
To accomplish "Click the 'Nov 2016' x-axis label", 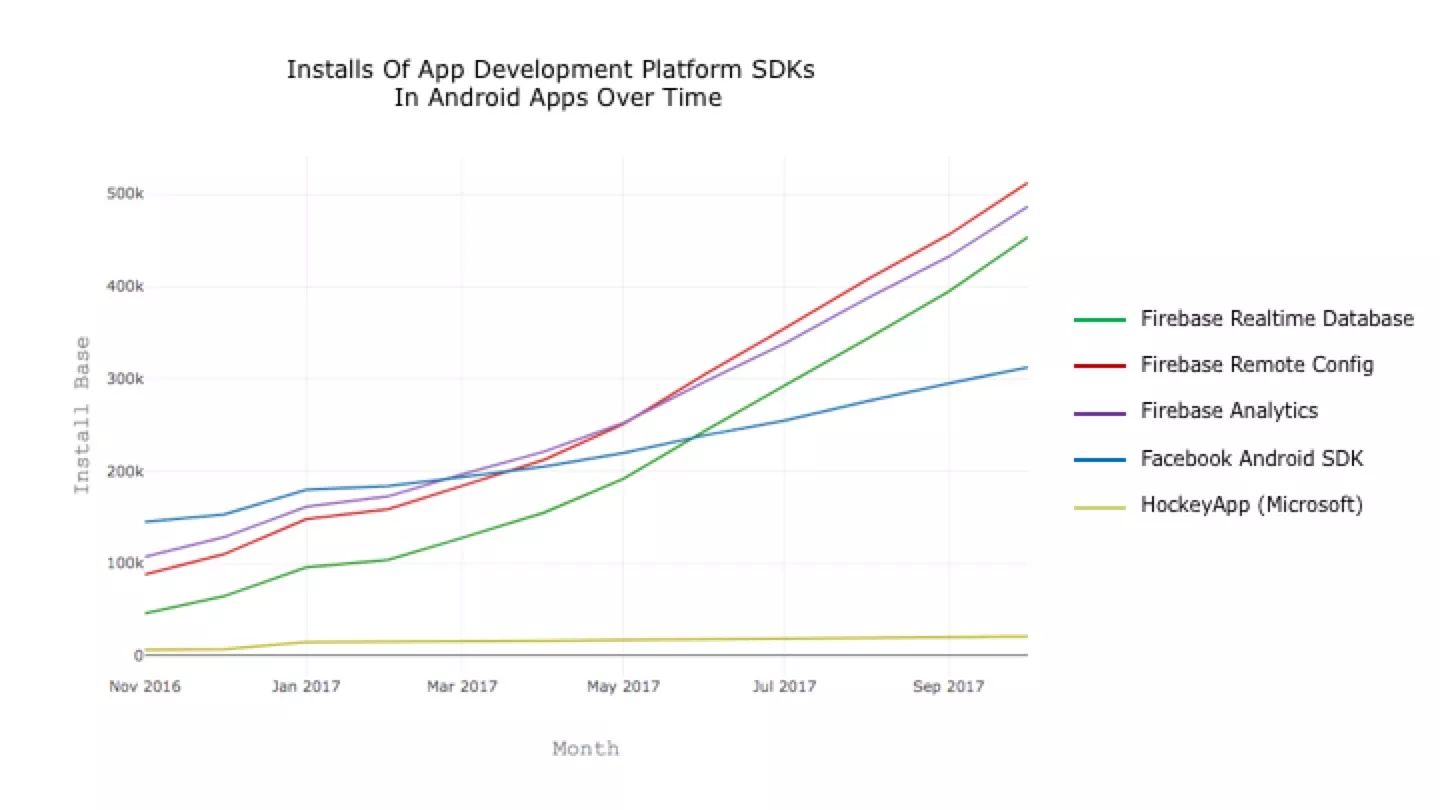I will (145, 687).
